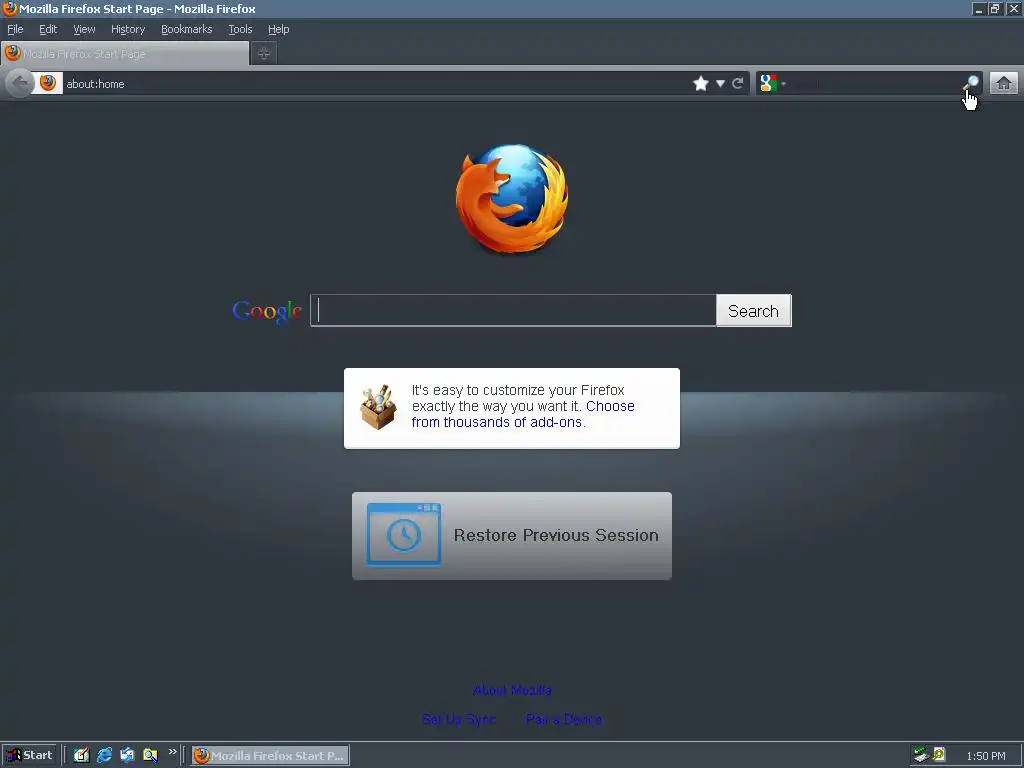
Task: Open the folder search quick launch icon
Action: pyautogui.click(x=150, y=755)
